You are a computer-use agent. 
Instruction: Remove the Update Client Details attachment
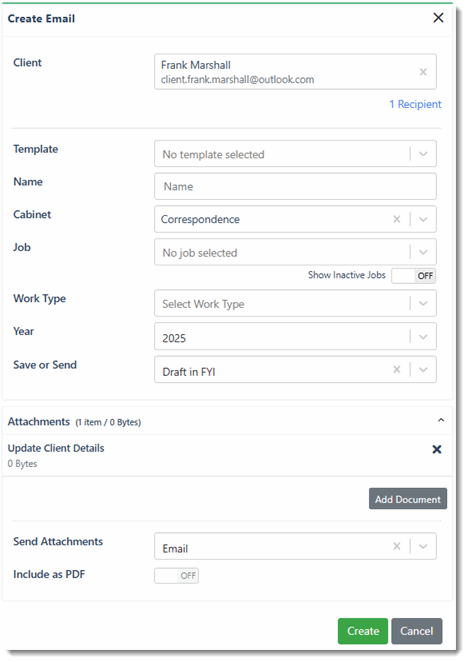click(437, 449)
